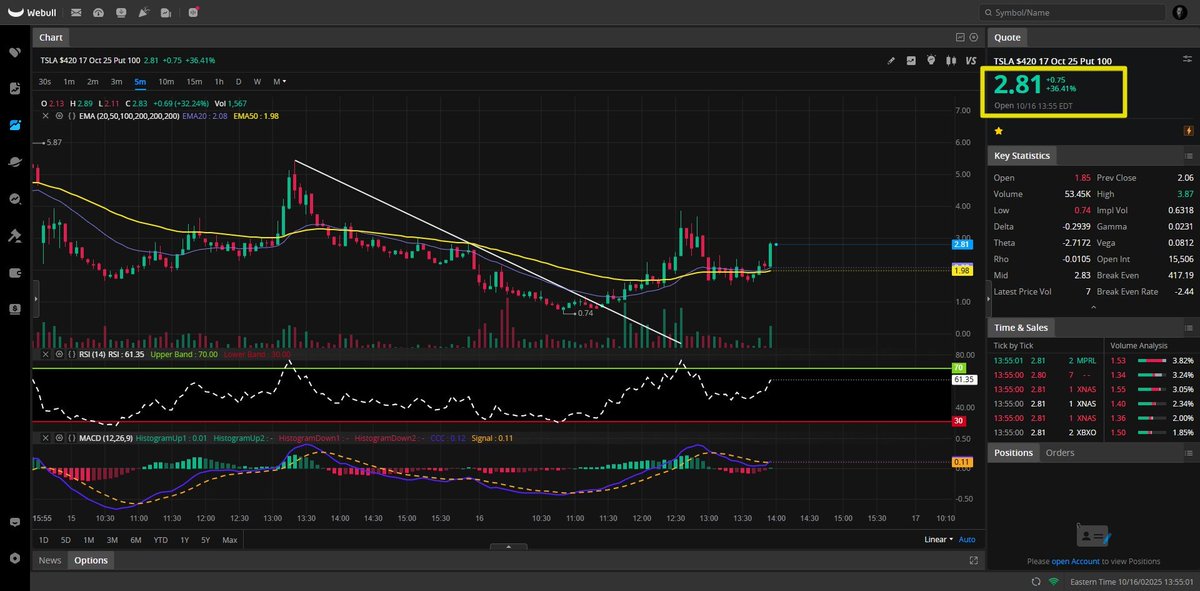
Task: Open the planet explore icon in left sidebar
Action: pos(15,162)
